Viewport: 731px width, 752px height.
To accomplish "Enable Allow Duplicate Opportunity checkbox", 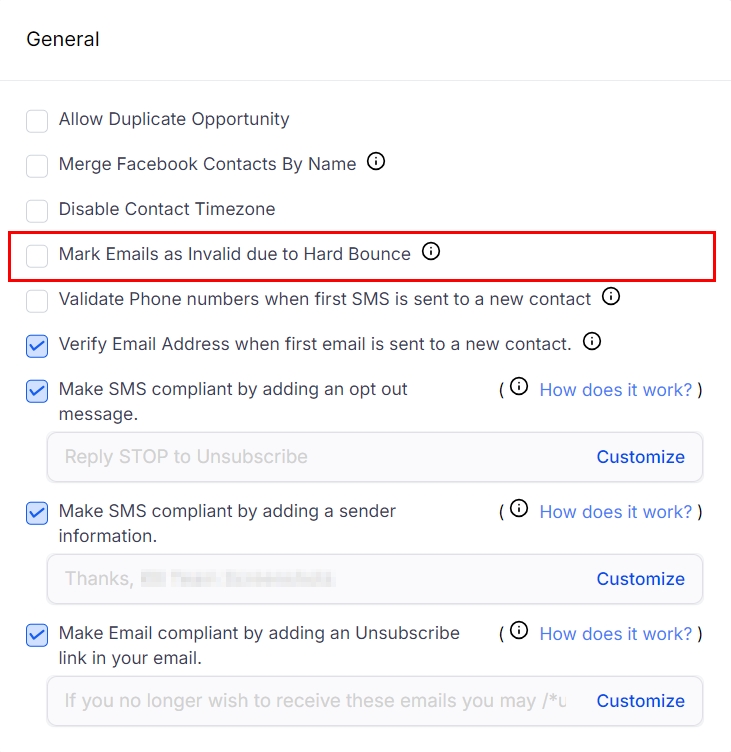I will [x=37, y=121].
